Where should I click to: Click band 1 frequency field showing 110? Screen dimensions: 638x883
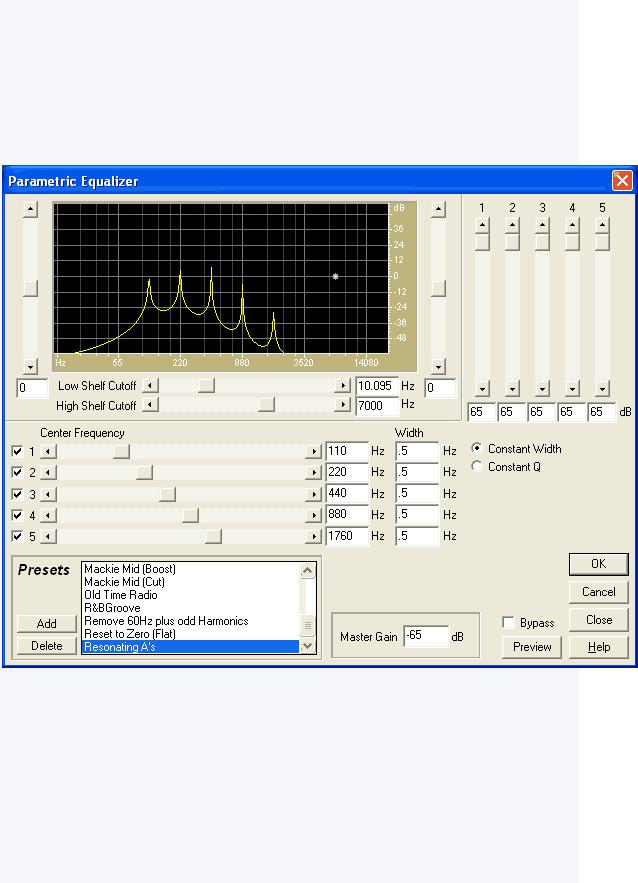[x=347, y=451]
